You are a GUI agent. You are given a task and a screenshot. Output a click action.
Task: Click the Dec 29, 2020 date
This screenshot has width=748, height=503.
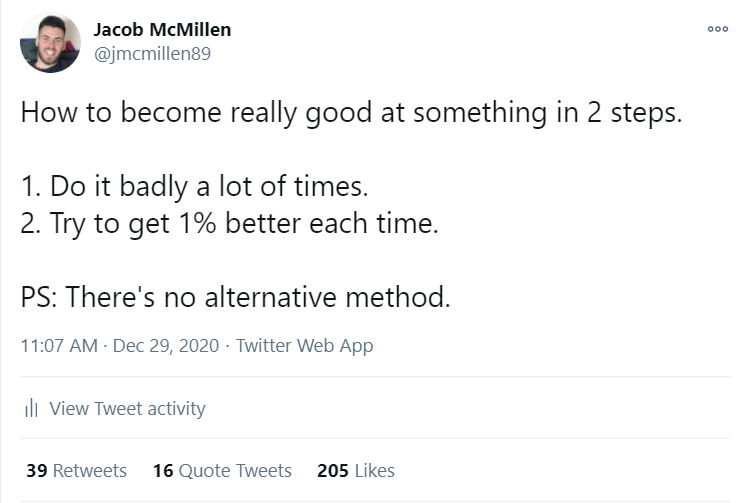pyautogui.click(x=166, y=346)
